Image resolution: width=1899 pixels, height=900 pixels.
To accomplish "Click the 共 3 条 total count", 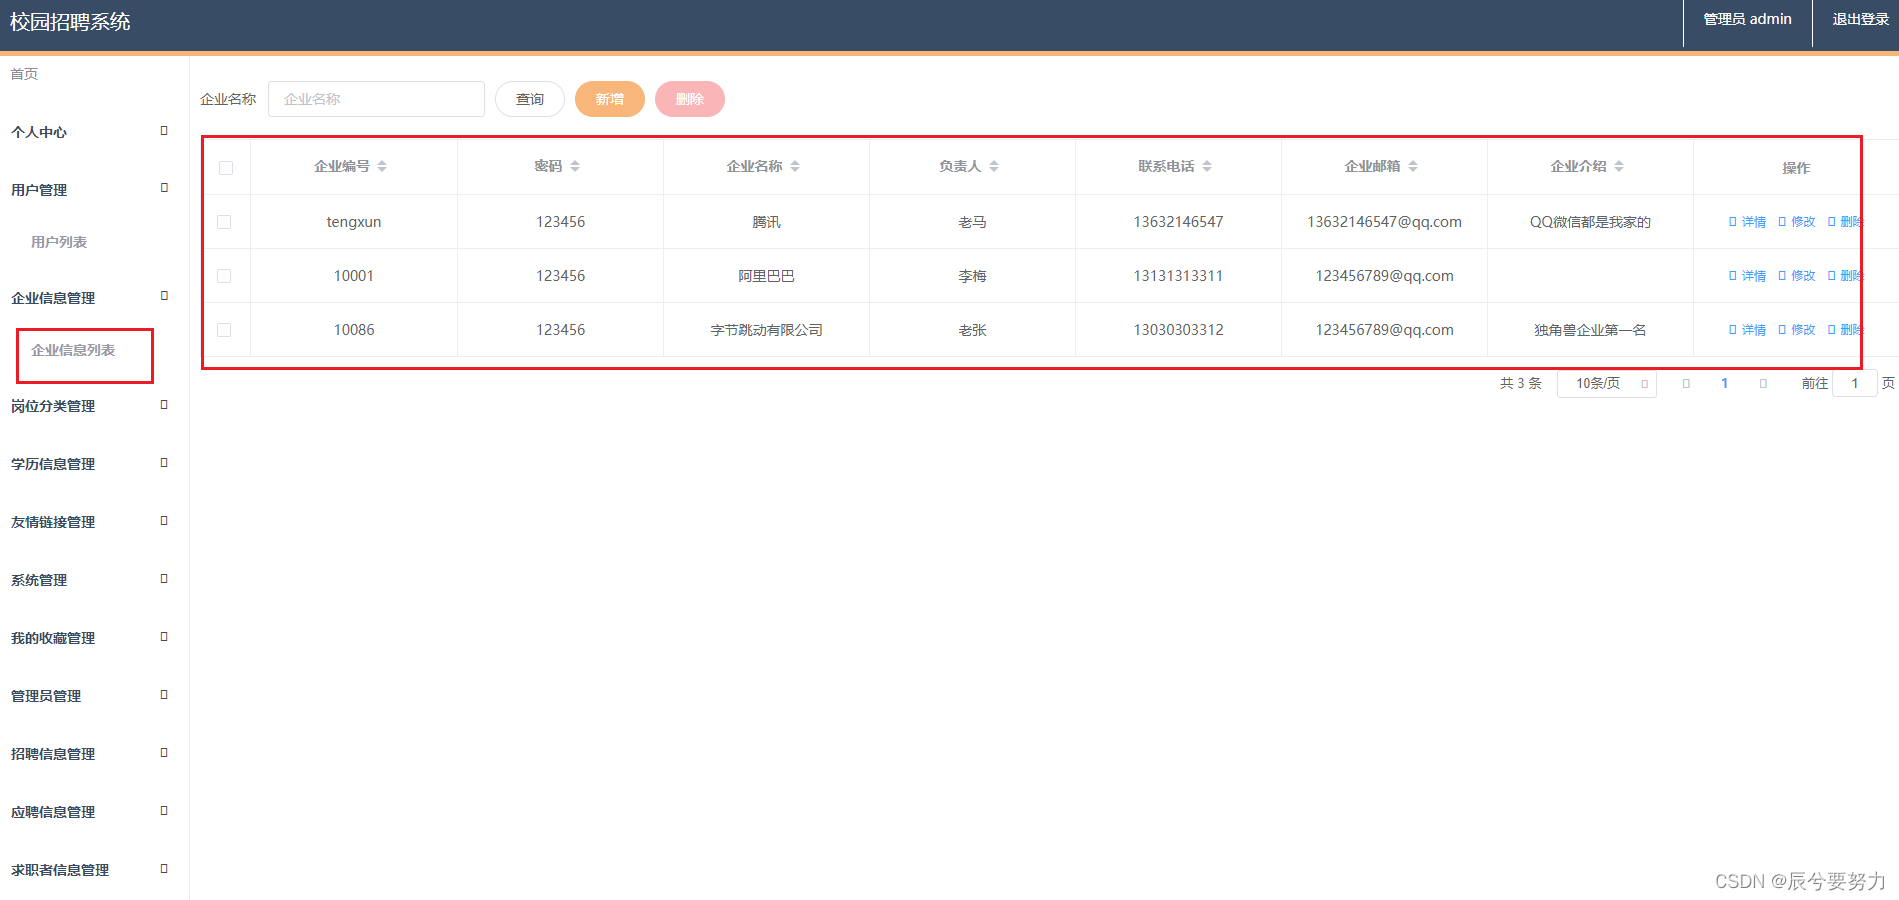I will click(1520, 384).
